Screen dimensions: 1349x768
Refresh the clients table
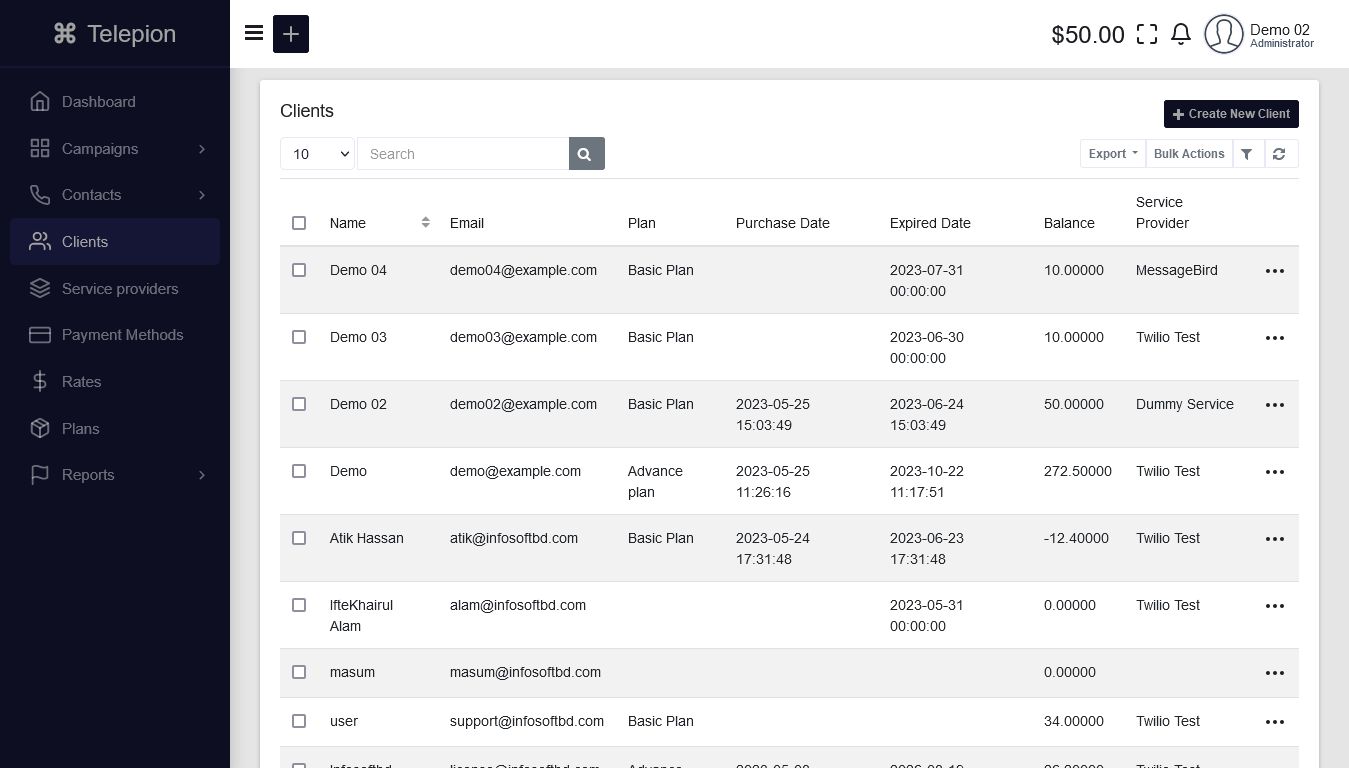pyautogui.click(x=1279, y=154)
